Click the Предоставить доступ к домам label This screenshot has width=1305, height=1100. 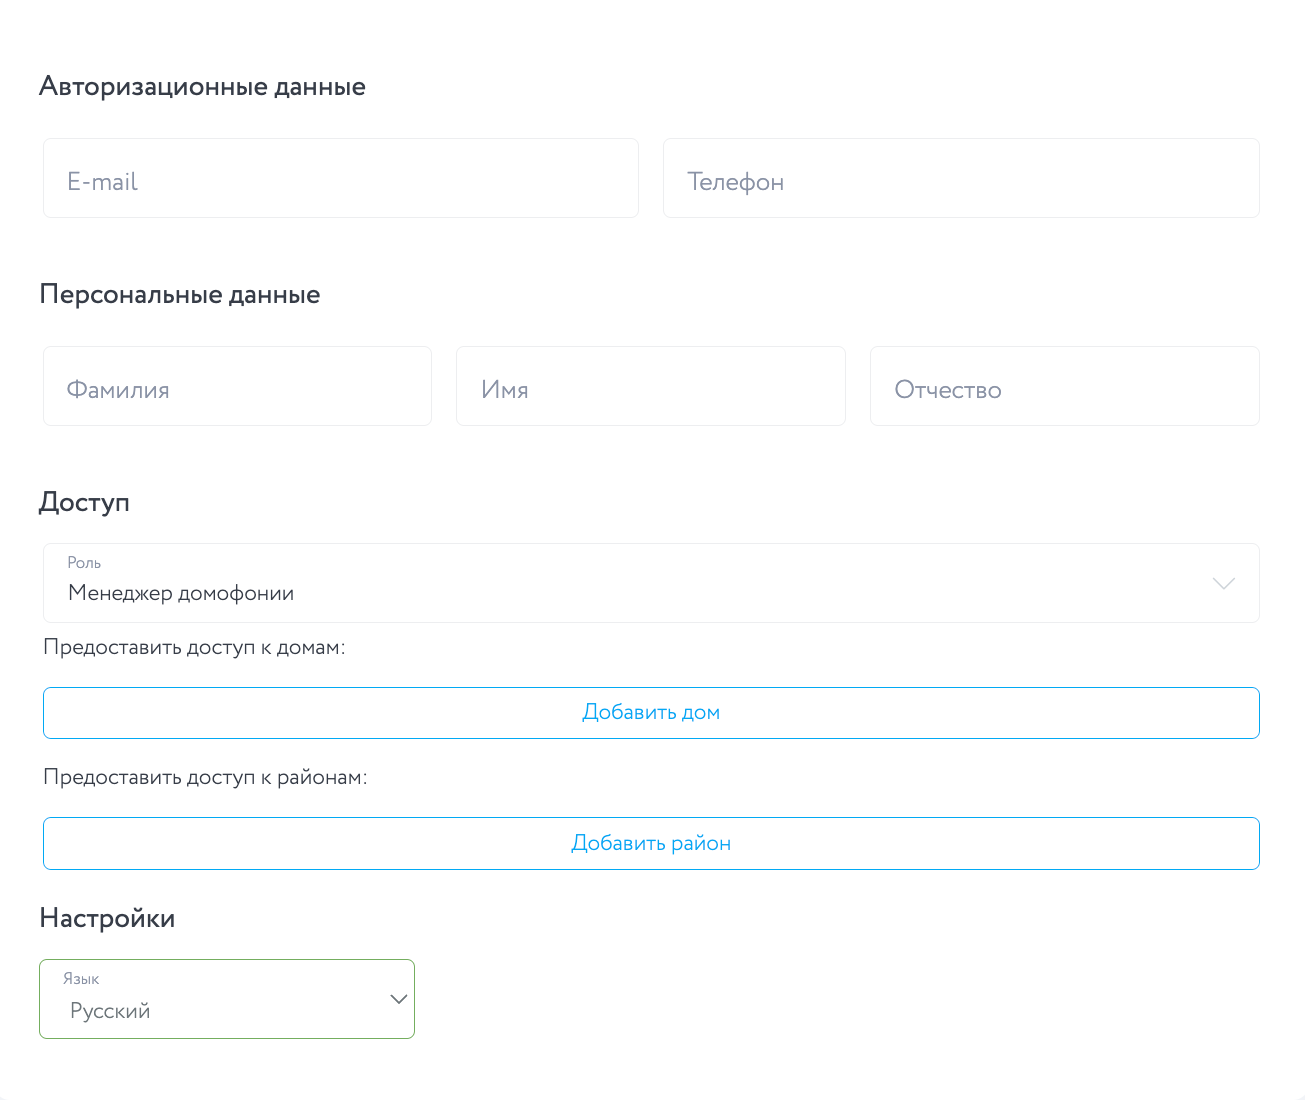coord(194,648)
